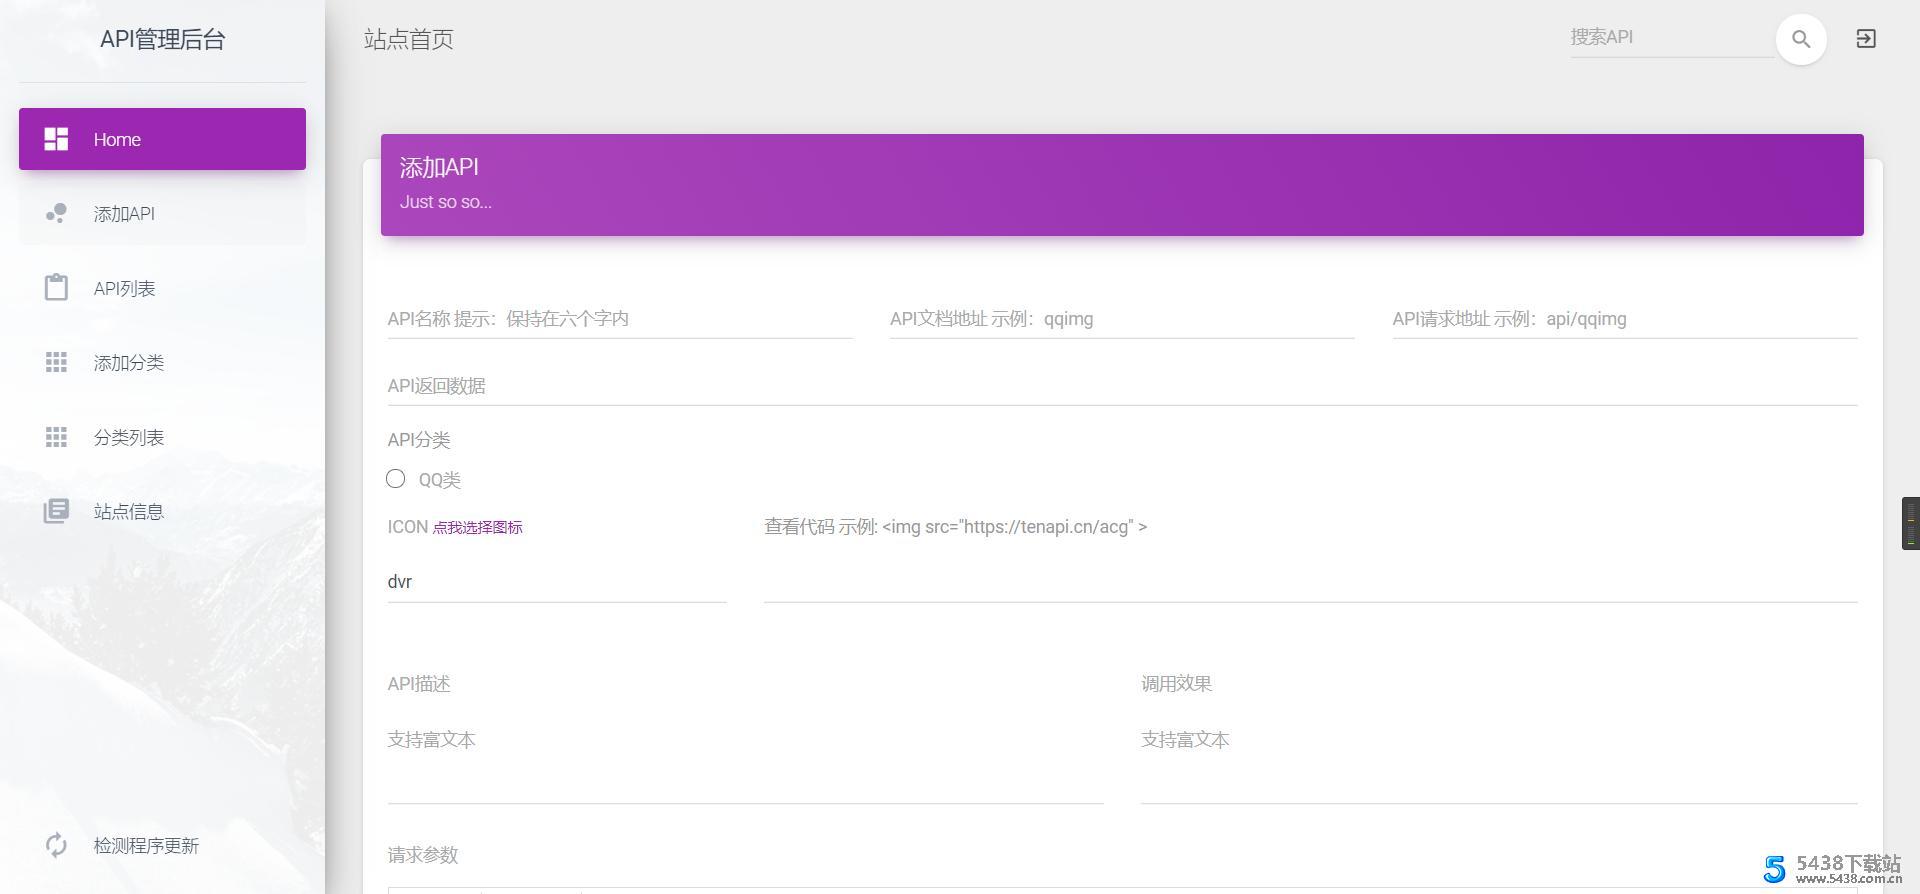Click the 添加分类 grid icon
This screenshot has width=1920, height=894.
(x=56, y=363)
